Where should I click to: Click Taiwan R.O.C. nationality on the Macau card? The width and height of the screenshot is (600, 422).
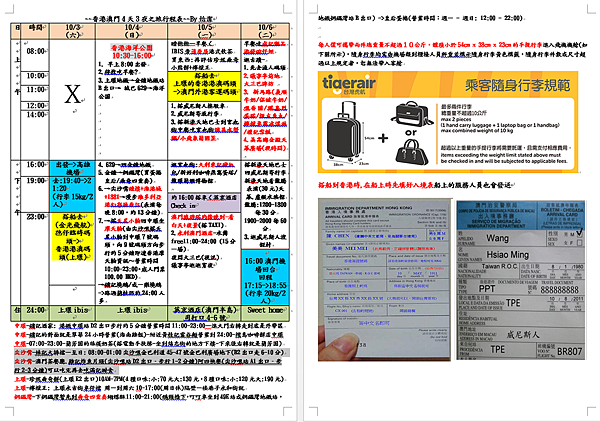499,266
